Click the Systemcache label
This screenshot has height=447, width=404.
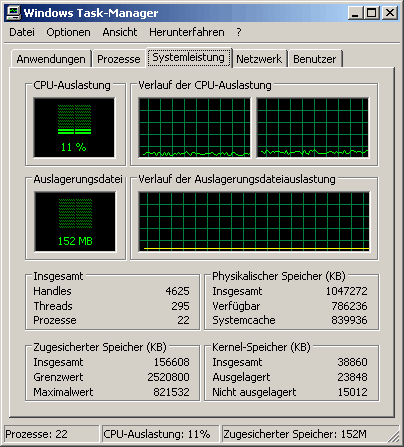coord(244,320)
